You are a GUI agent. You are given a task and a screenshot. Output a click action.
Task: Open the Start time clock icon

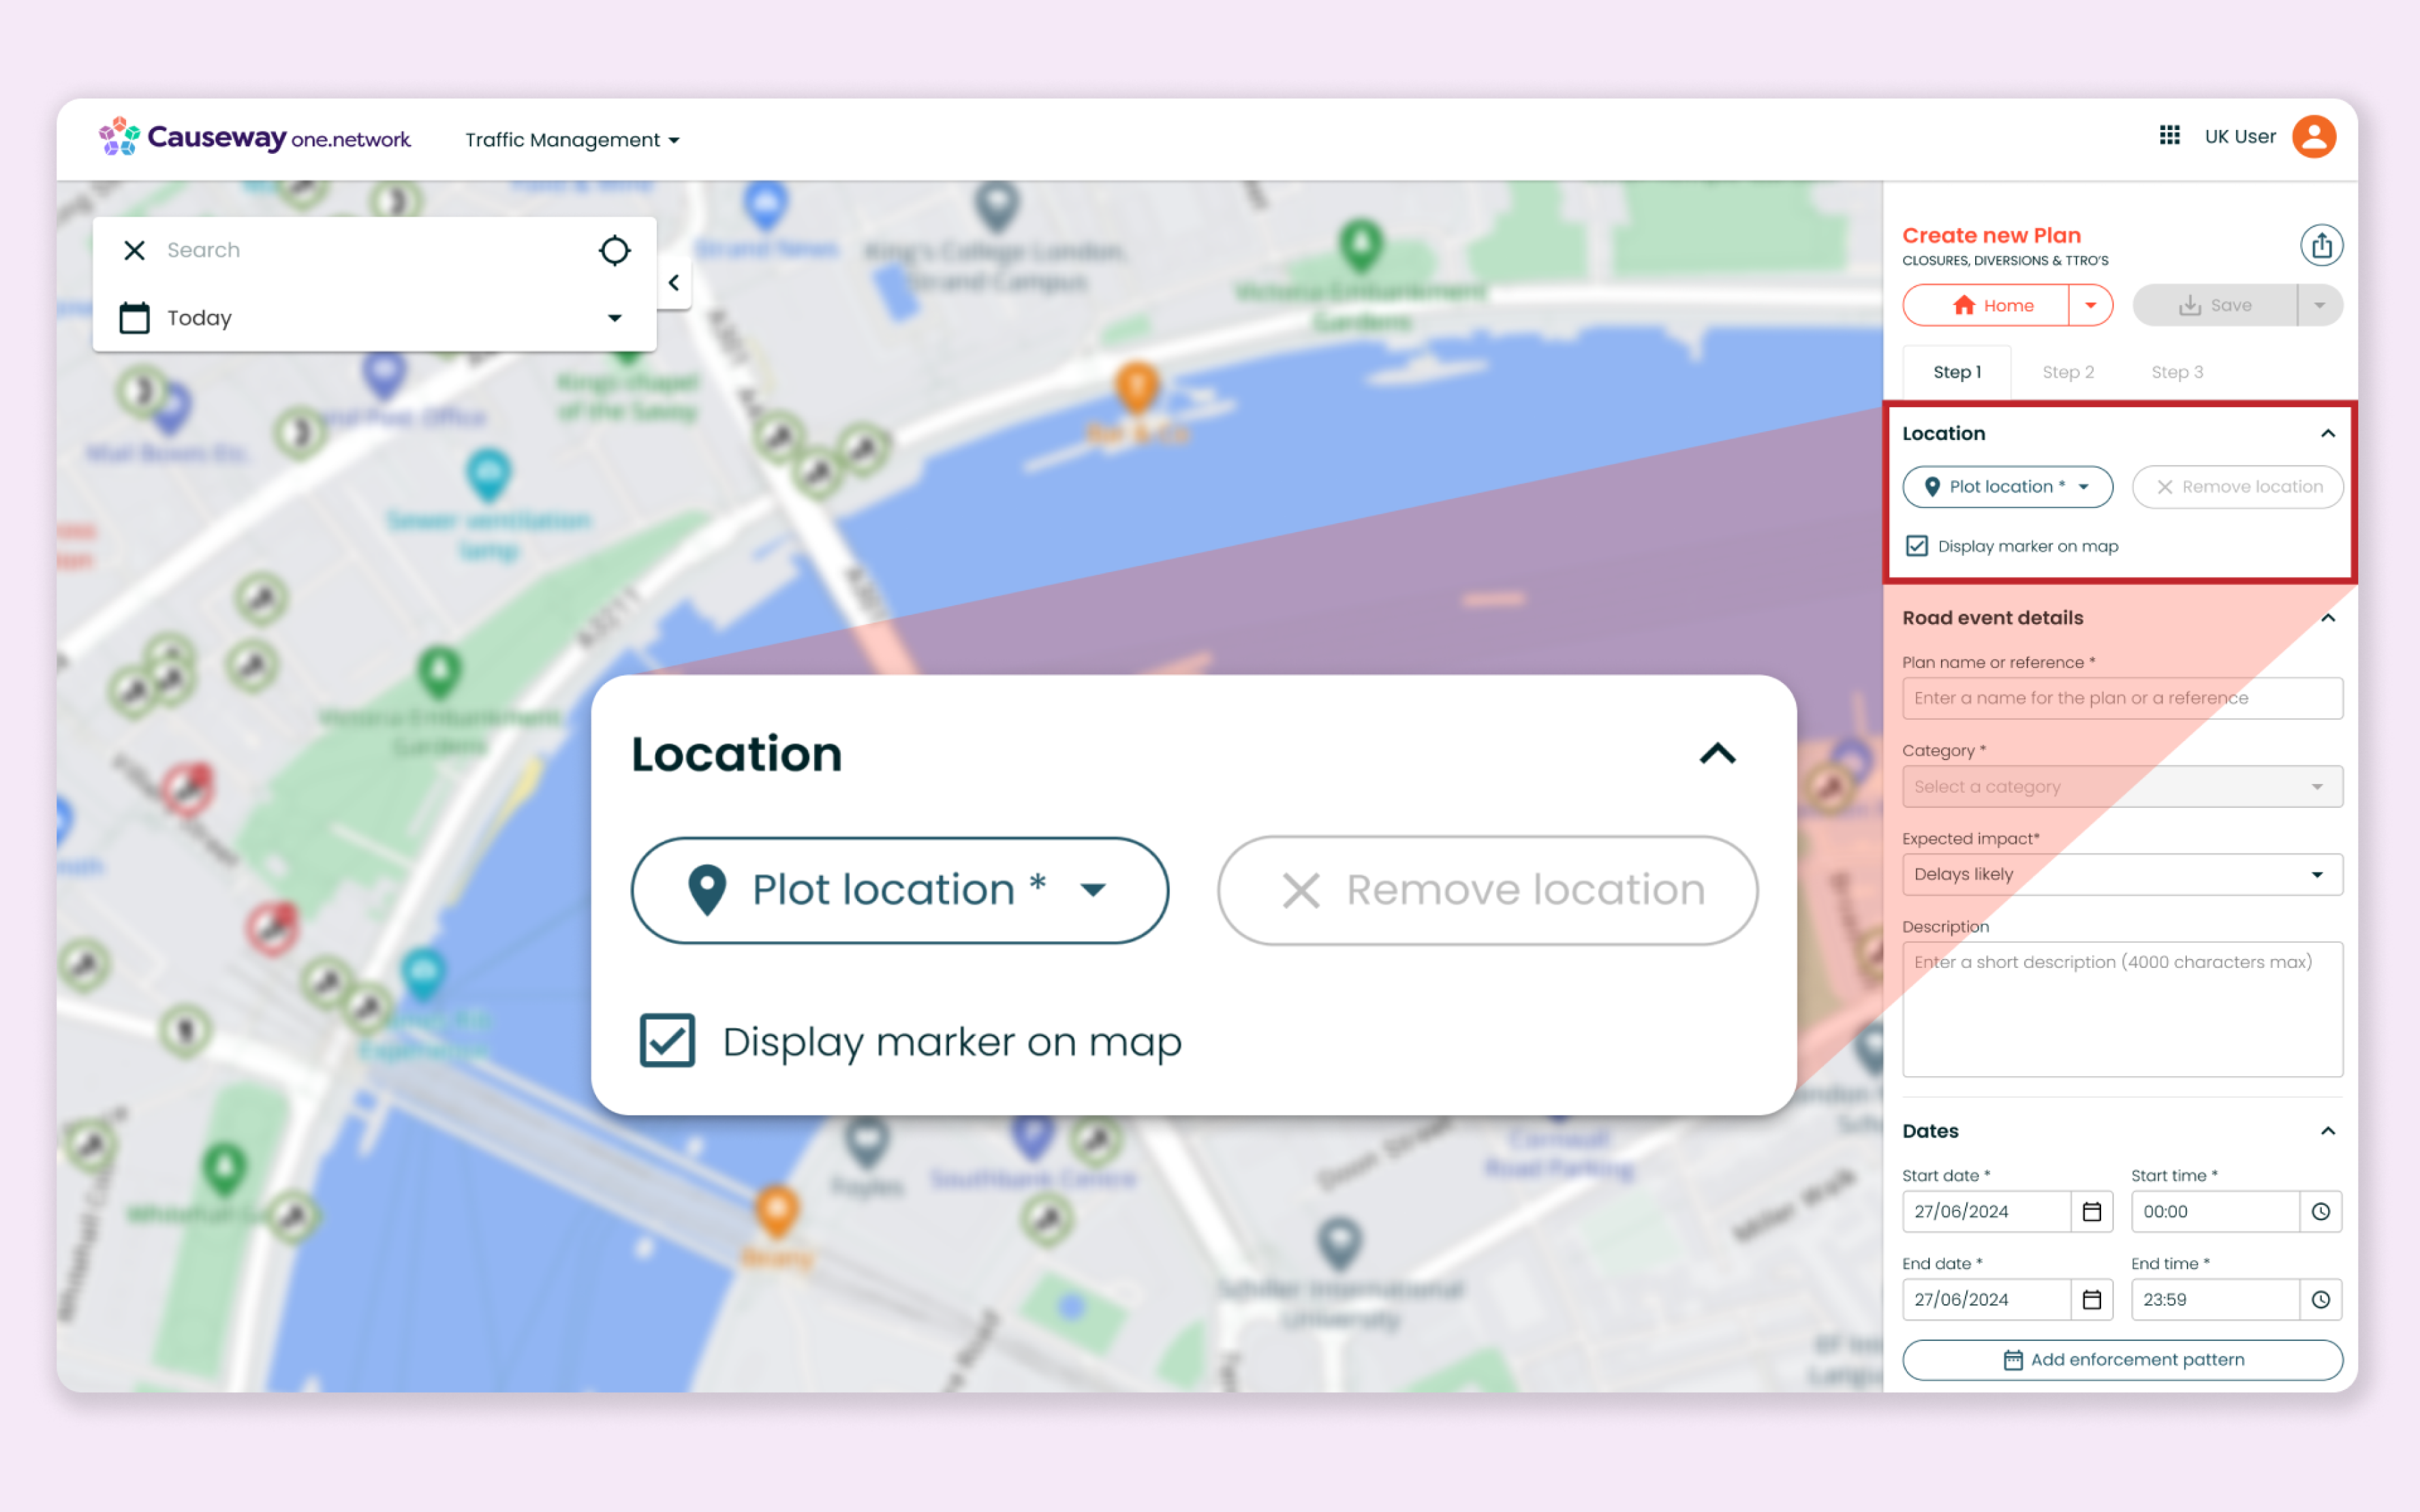click(x=2320, y=1211)
